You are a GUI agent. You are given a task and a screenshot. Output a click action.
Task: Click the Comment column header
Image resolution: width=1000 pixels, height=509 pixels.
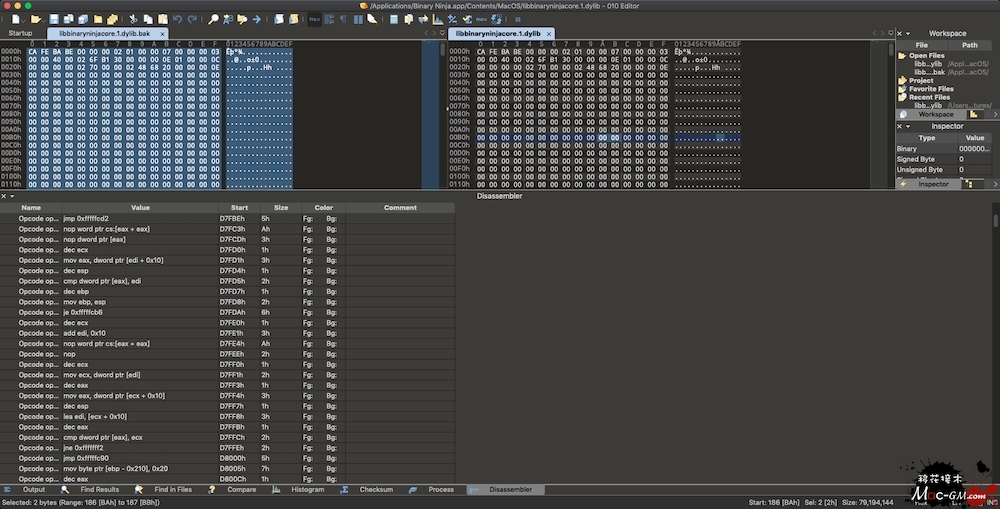tap(400, 207)
